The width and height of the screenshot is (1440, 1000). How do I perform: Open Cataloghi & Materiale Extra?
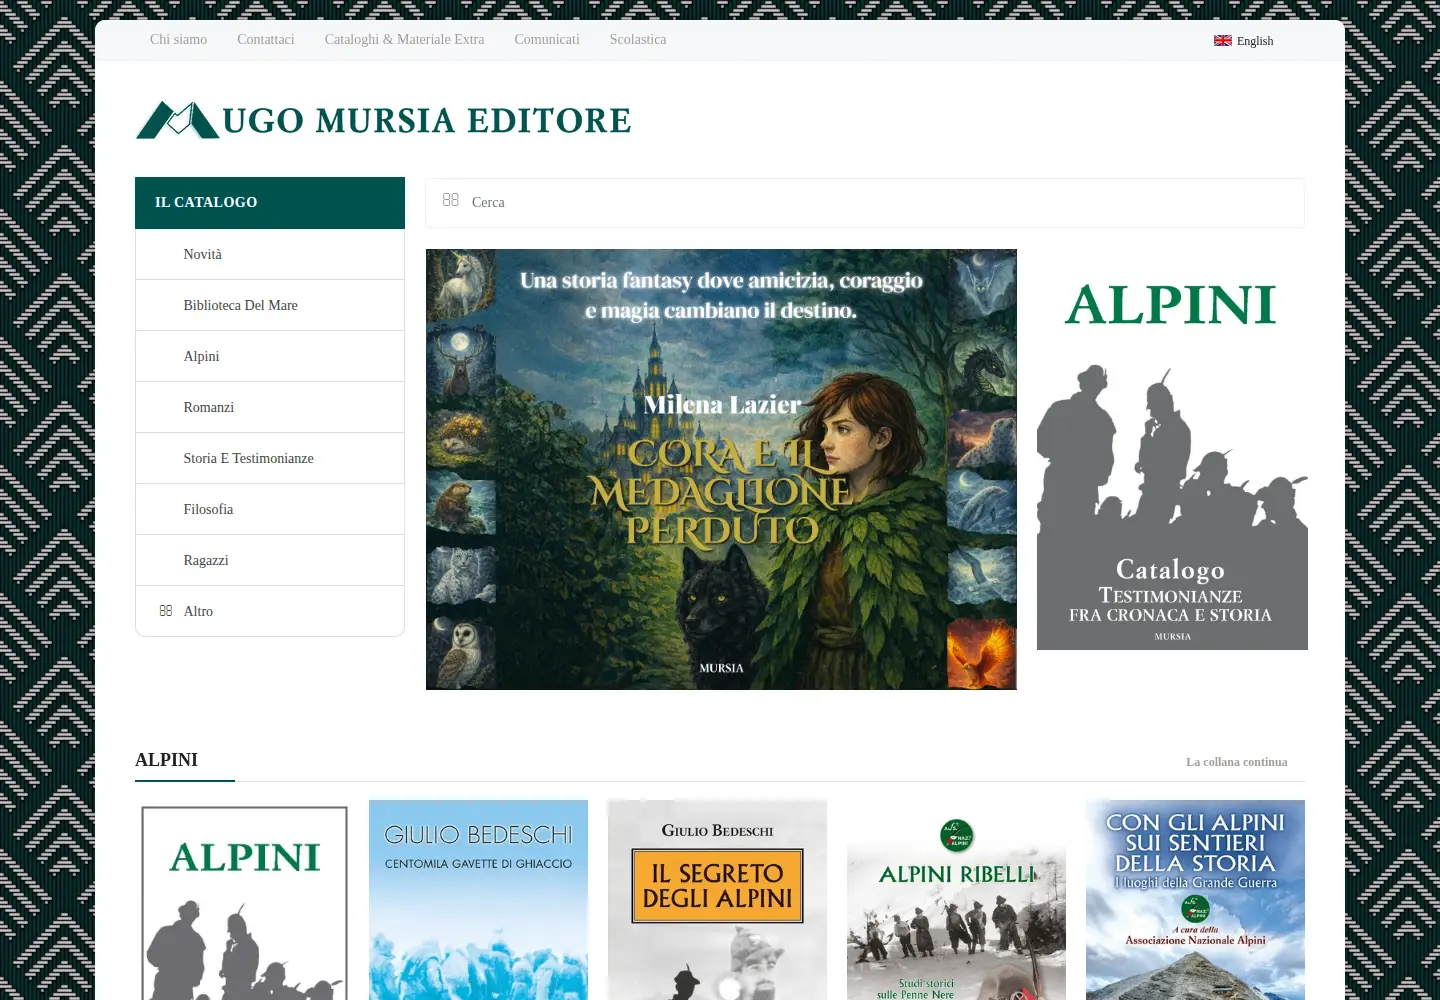pos(404,40)
